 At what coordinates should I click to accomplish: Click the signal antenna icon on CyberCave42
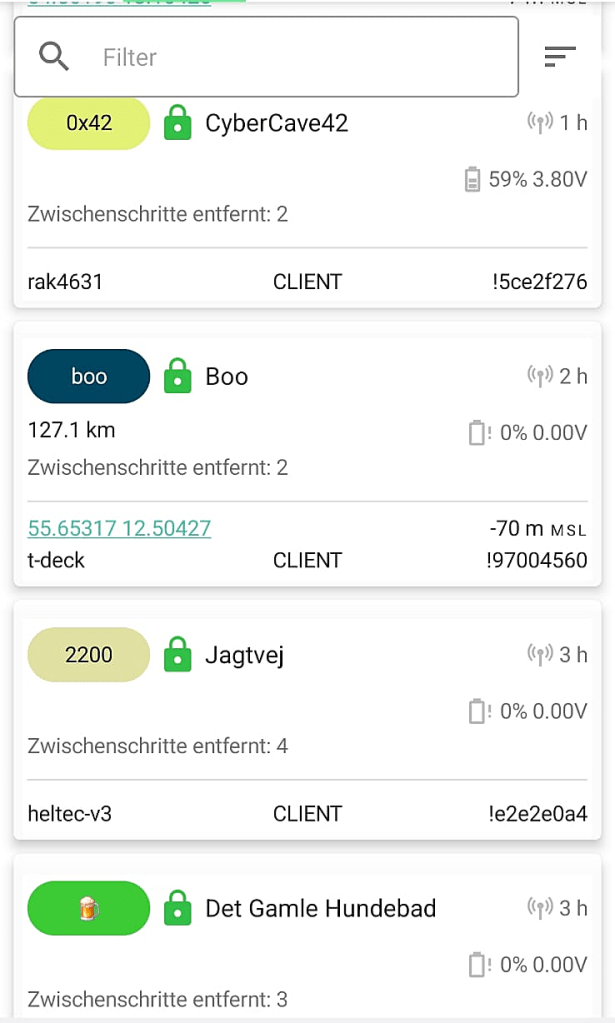540,124
